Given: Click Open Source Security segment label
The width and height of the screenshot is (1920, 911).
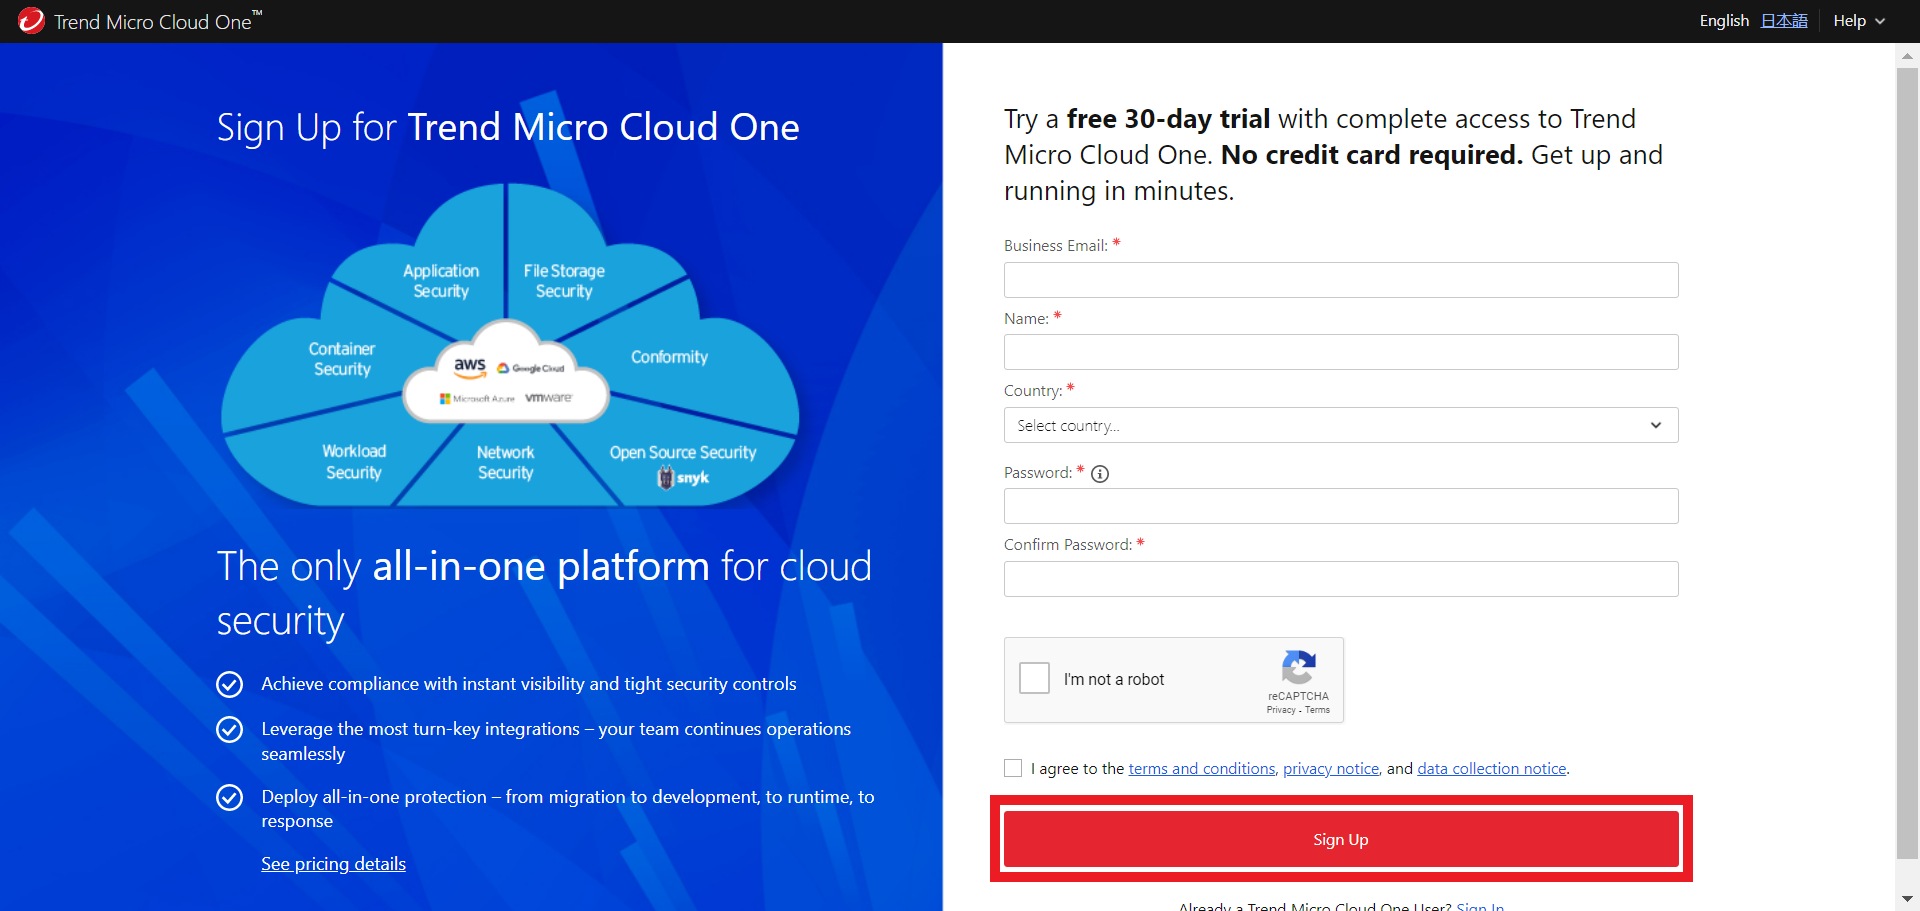Looking at the screenshot, I should tap(683, 453).
